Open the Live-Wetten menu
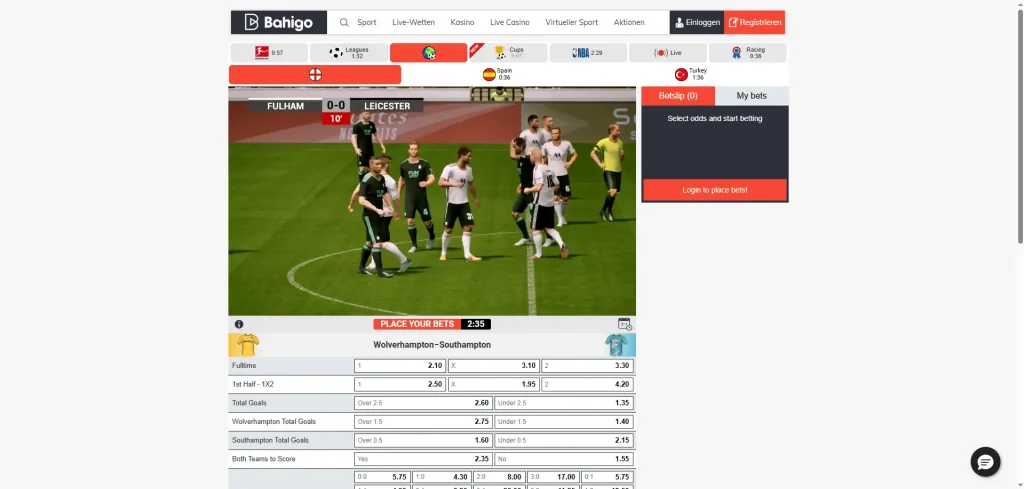Image resolution: width=1024 pixels, height=489 pixels. pyautogui.click(x=413, y=22)
